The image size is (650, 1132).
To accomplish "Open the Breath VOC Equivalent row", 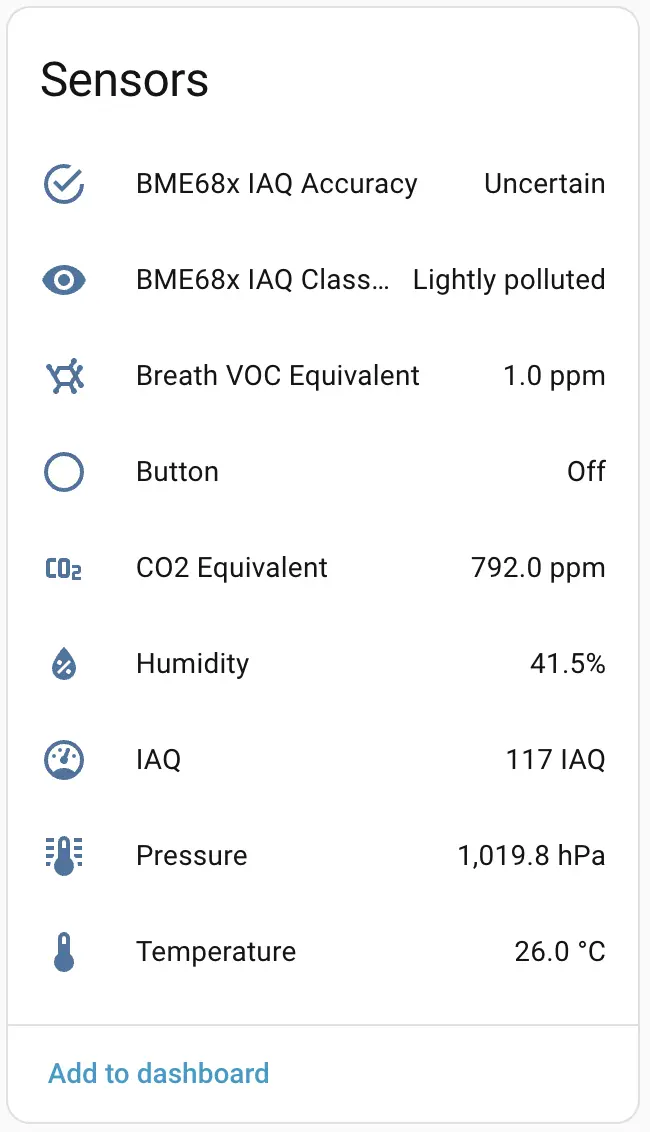I will [278, 376].
